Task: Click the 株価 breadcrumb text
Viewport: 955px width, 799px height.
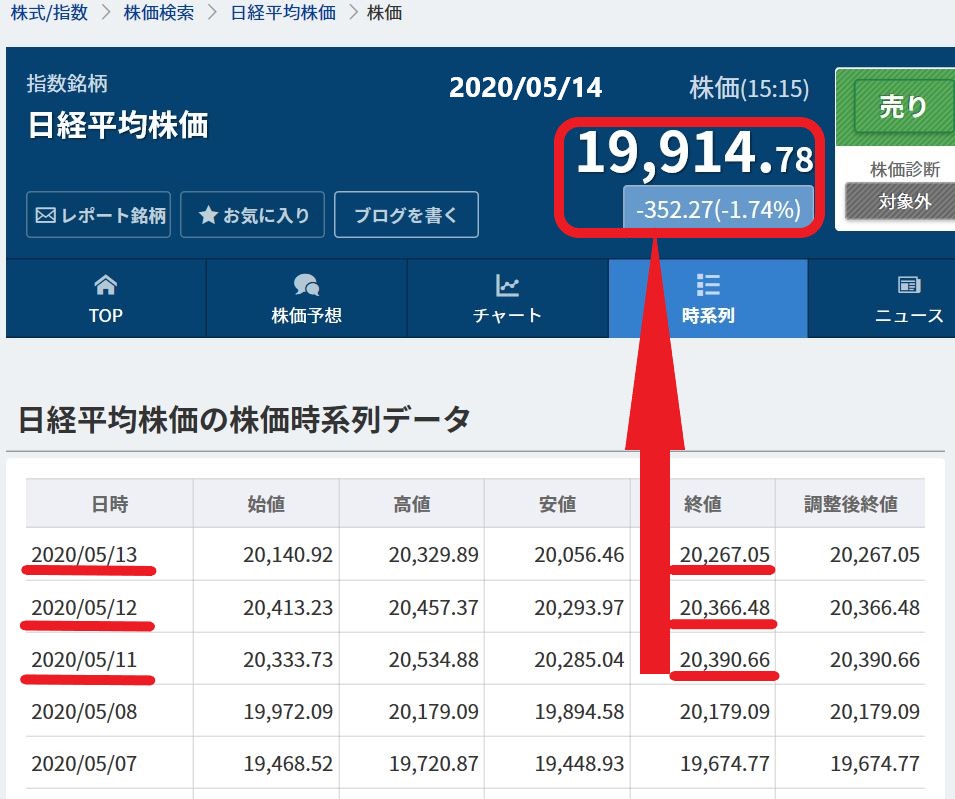Action: tap(384, 13)
